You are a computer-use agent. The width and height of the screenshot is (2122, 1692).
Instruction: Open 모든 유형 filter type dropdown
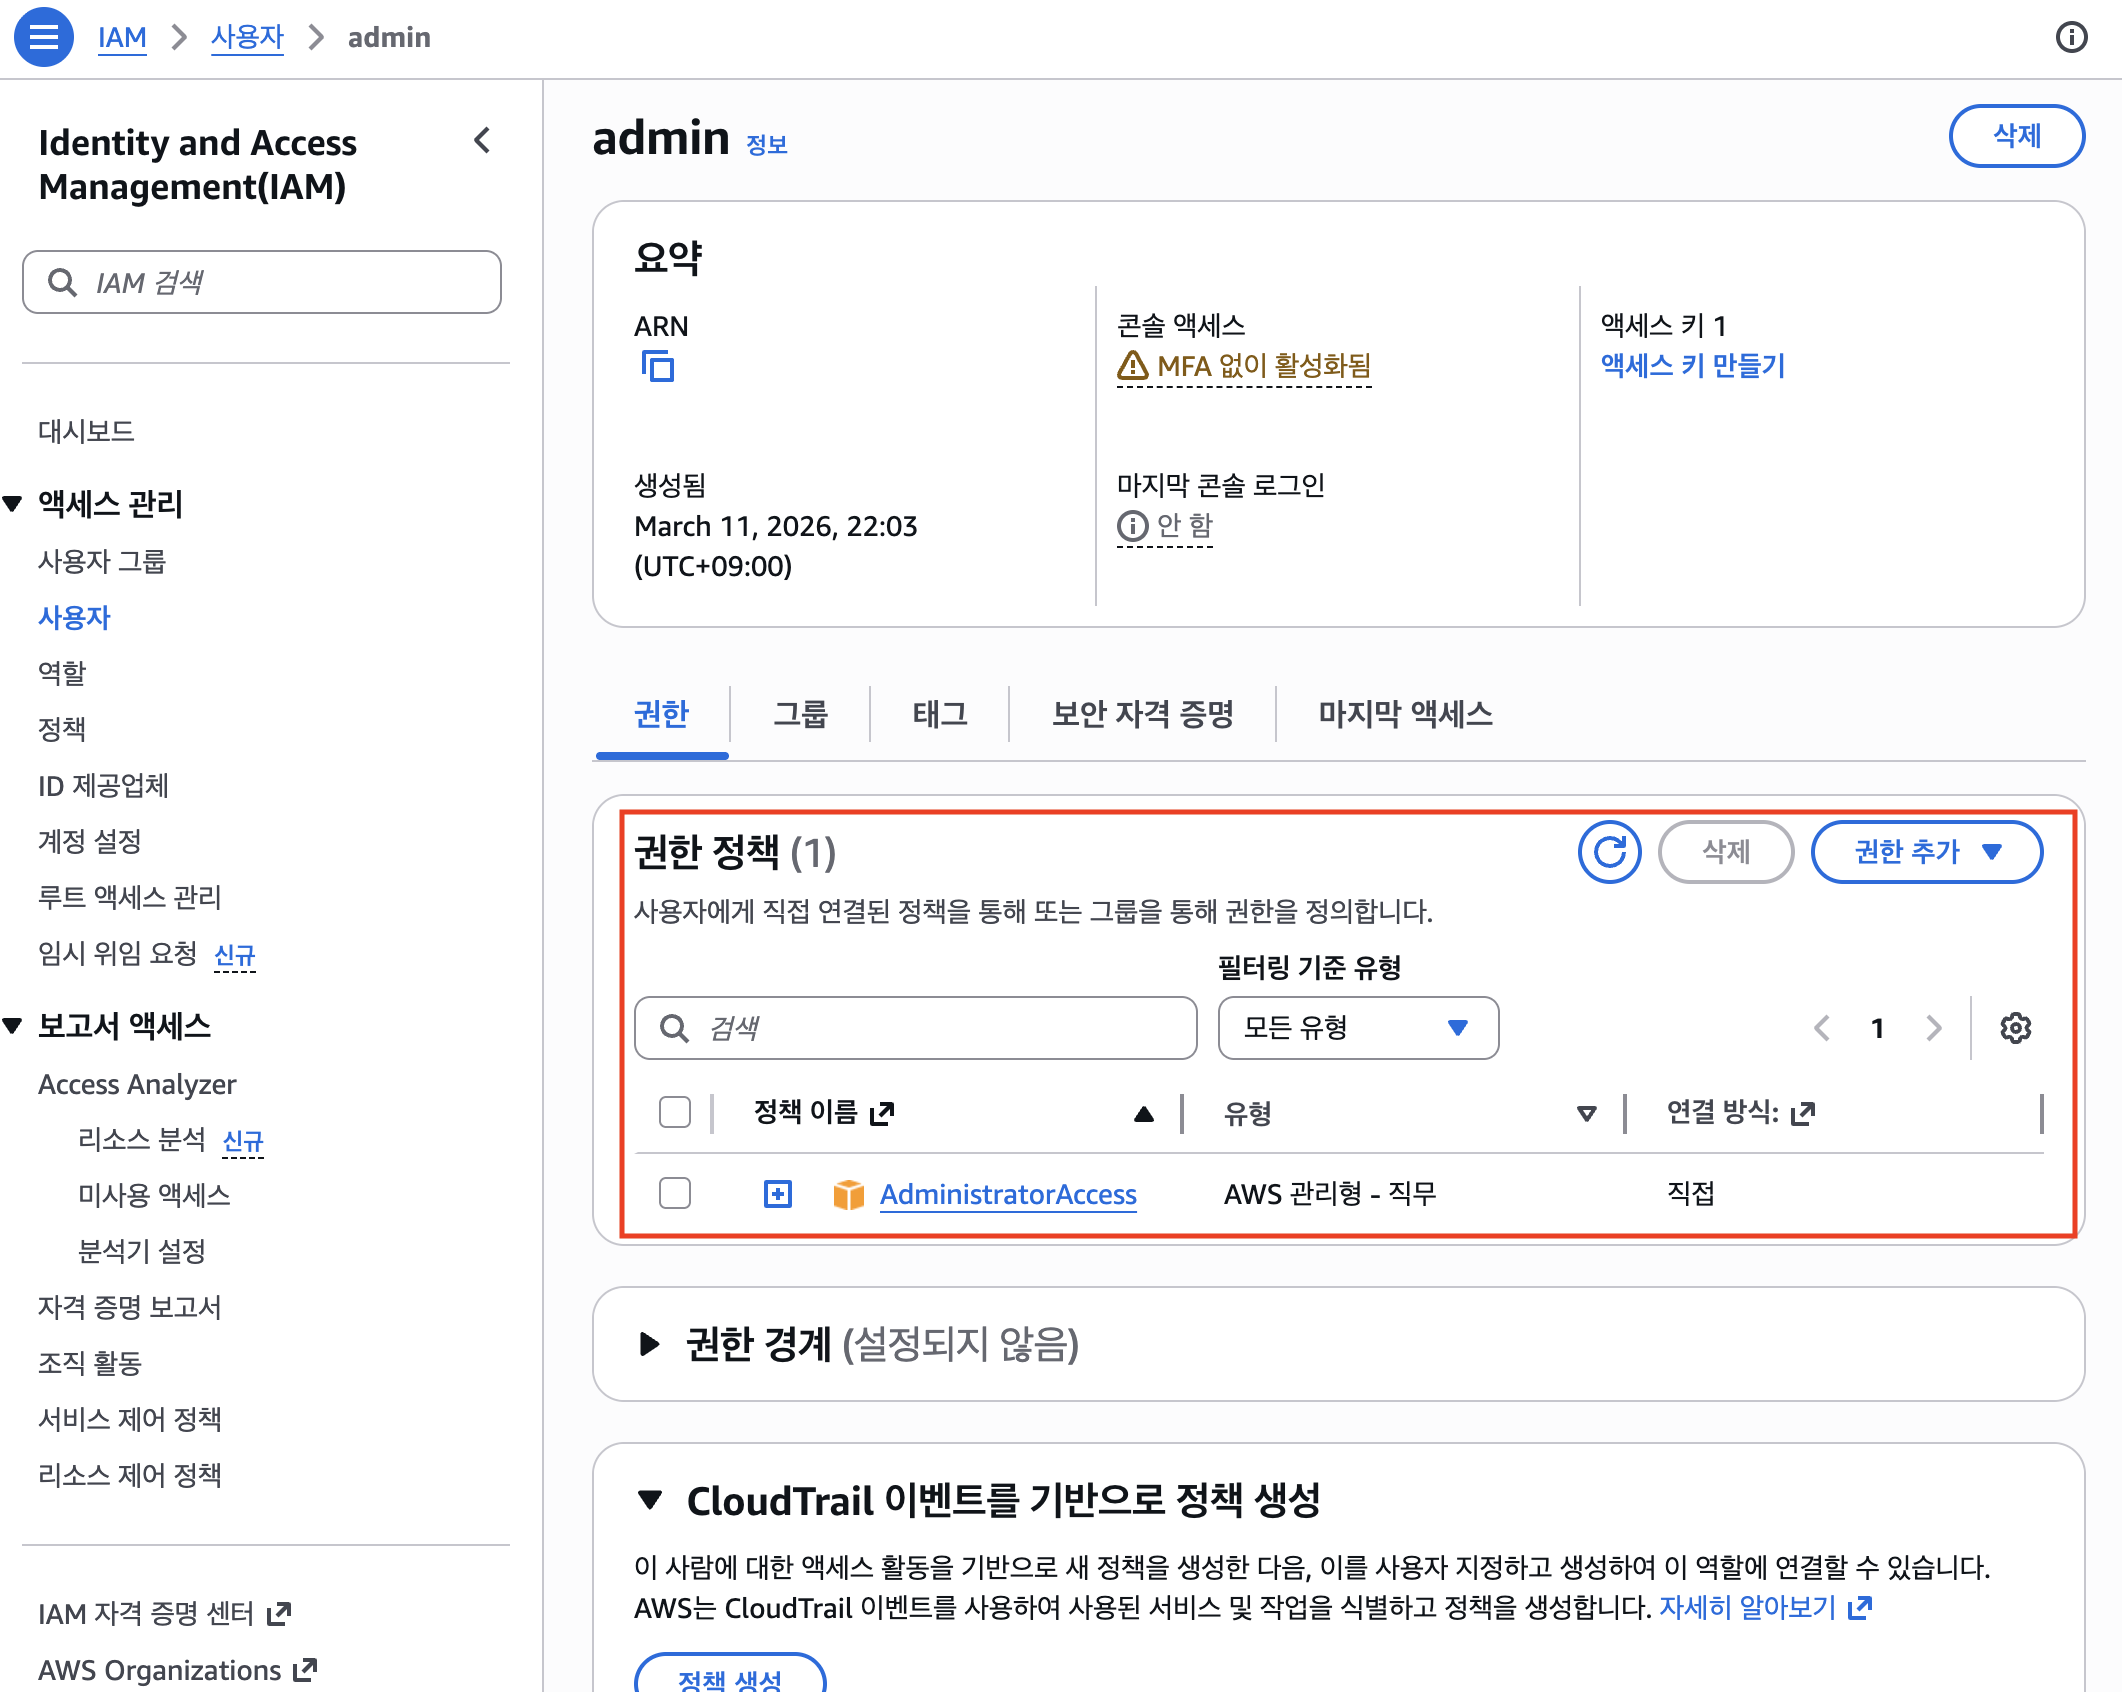1357,1028
